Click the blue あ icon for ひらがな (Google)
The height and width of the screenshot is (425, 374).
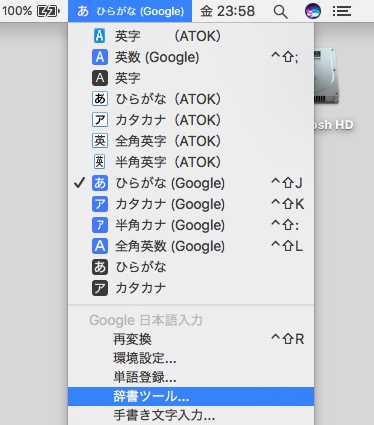100,183
